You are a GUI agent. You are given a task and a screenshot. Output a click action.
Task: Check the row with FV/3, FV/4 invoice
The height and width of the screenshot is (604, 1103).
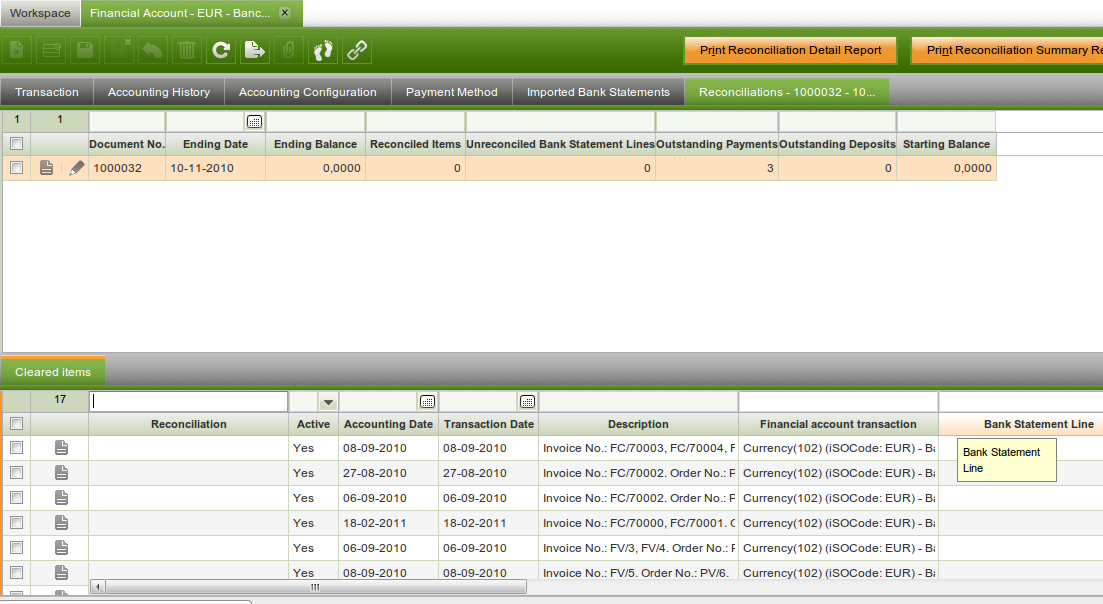tap(16, 547)
